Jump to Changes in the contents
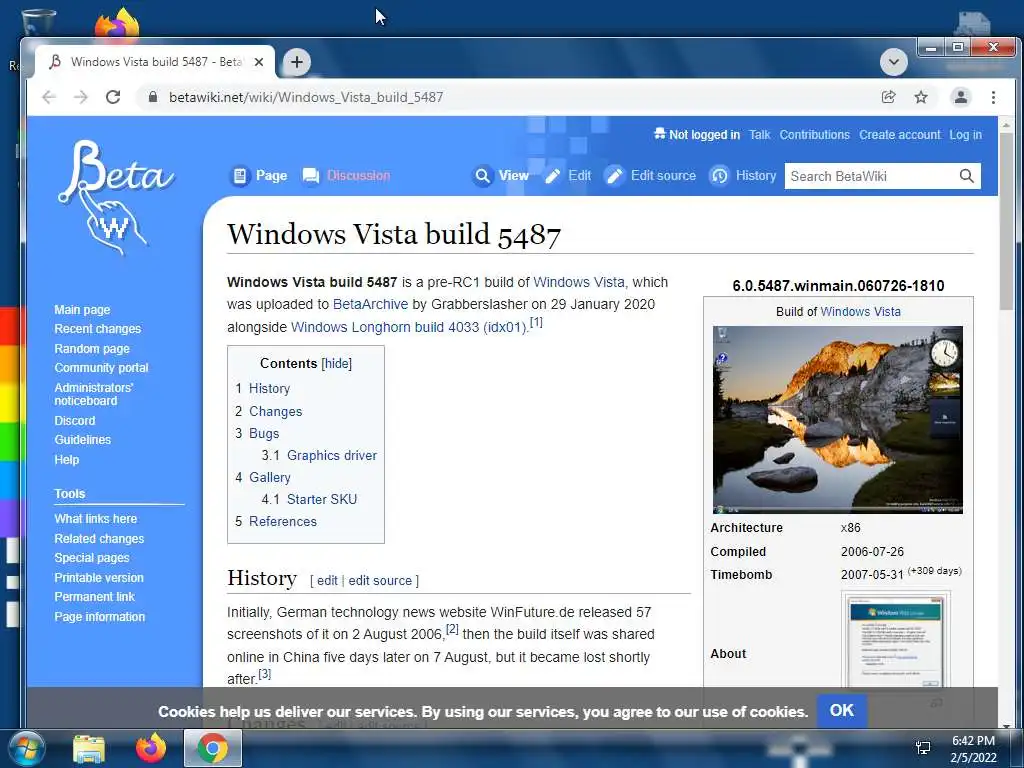 click(276, 411)
